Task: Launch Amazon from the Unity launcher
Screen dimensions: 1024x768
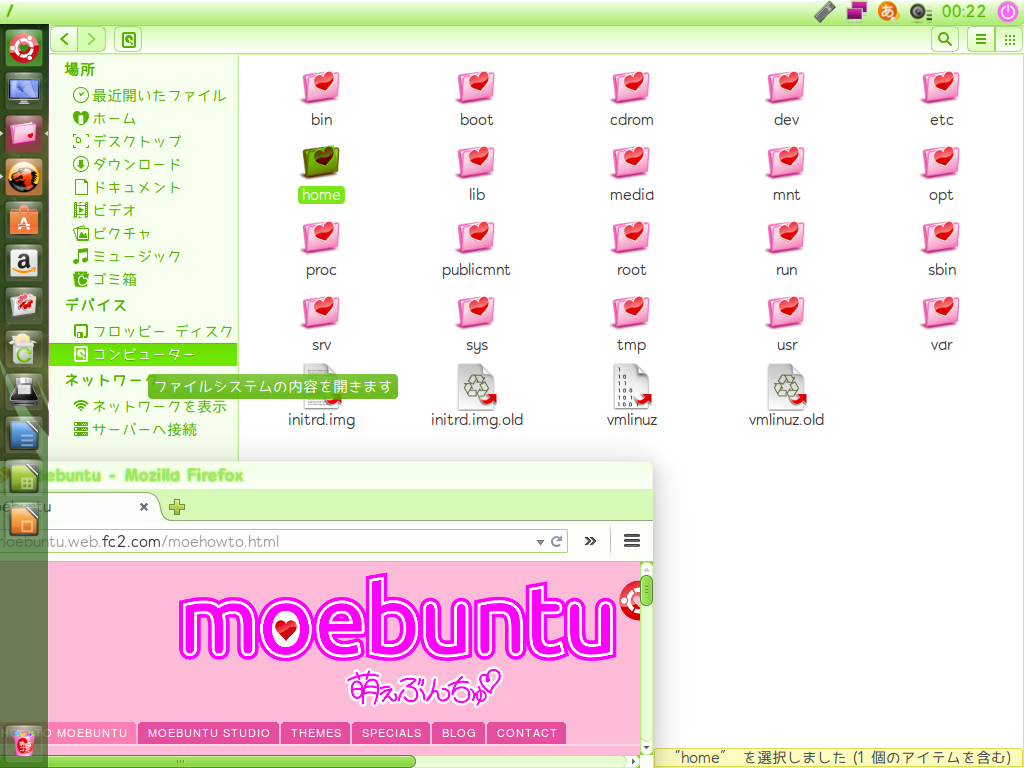Action: tap(24, 263)
